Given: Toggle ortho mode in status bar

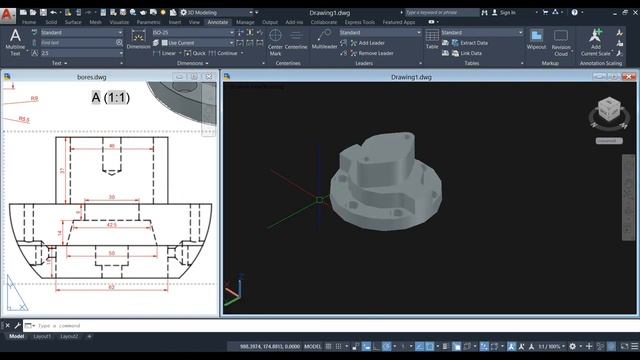Looking at the screenshot, I should [x=376, y=346].
